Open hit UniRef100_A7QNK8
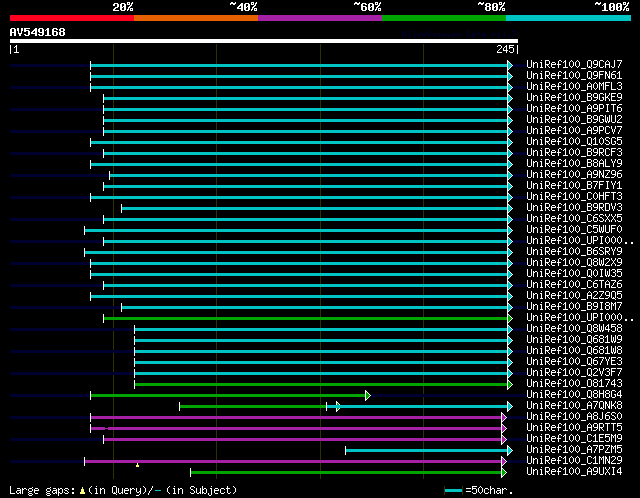This screenshot has height=498, width=640. (574, 406)
